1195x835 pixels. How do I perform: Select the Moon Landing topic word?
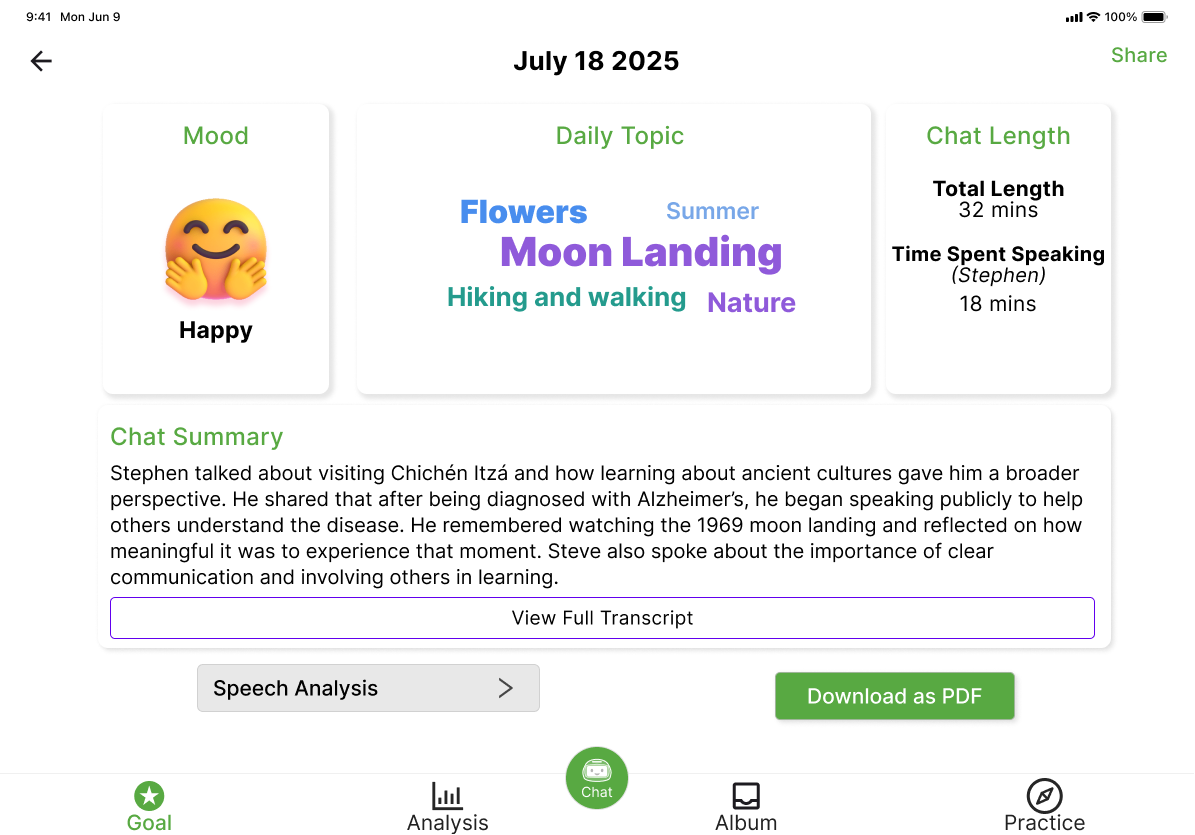click(x=641, y=252)
